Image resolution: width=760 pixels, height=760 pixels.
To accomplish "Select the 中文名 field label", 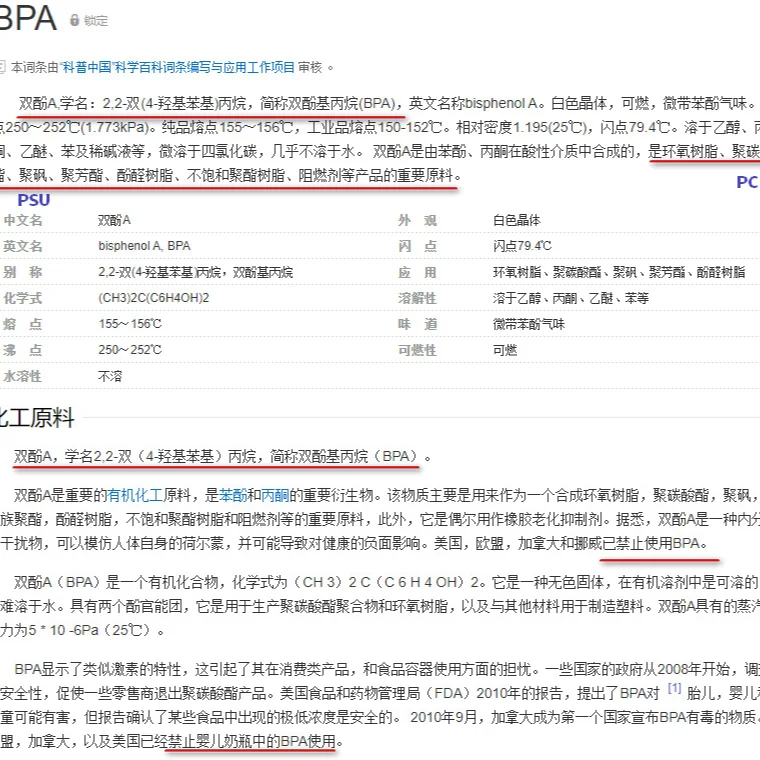I will click(23, 221).
